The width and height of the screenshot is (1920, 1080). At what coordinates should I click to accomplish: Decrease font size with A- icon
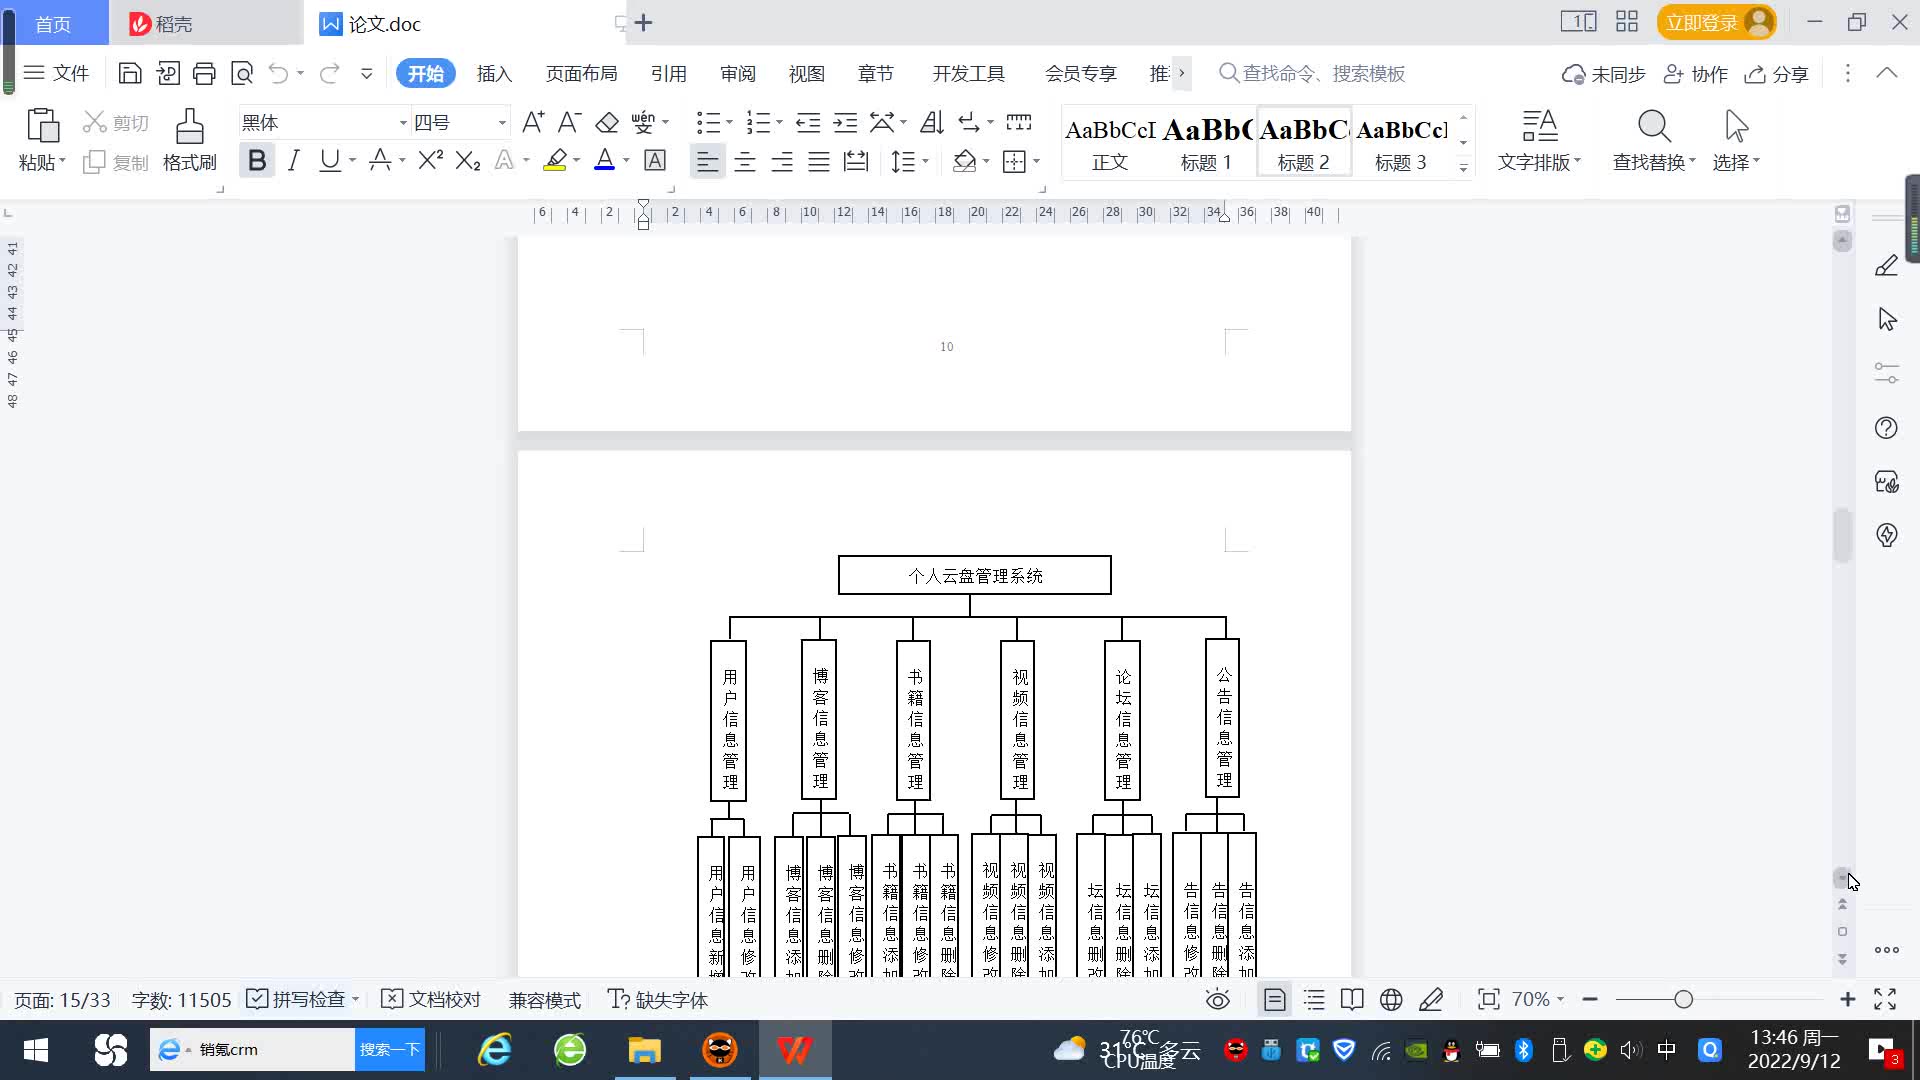point(569,122)
